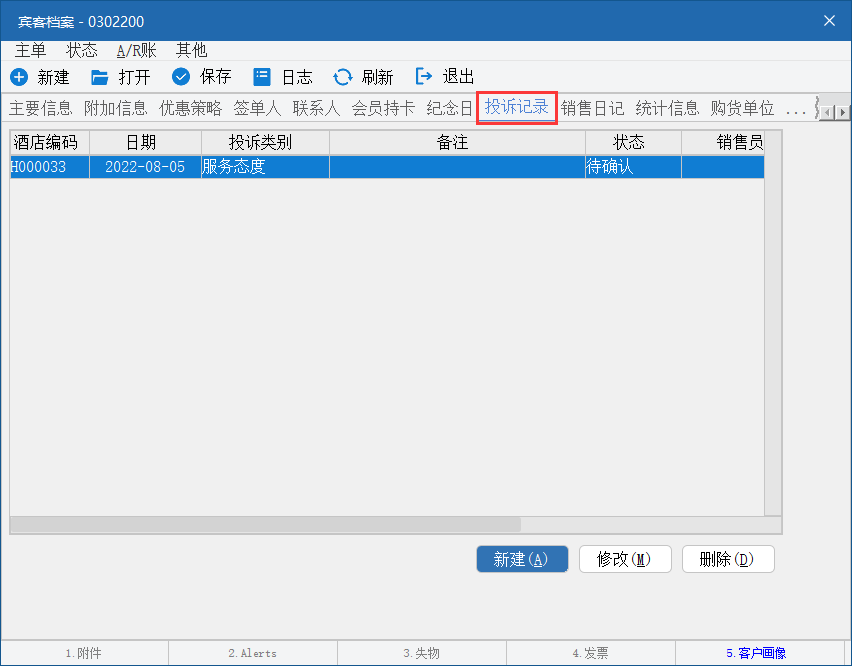The image size is (852, 666).
Task: Click the 销售员 column header
Action: [723, 142]
